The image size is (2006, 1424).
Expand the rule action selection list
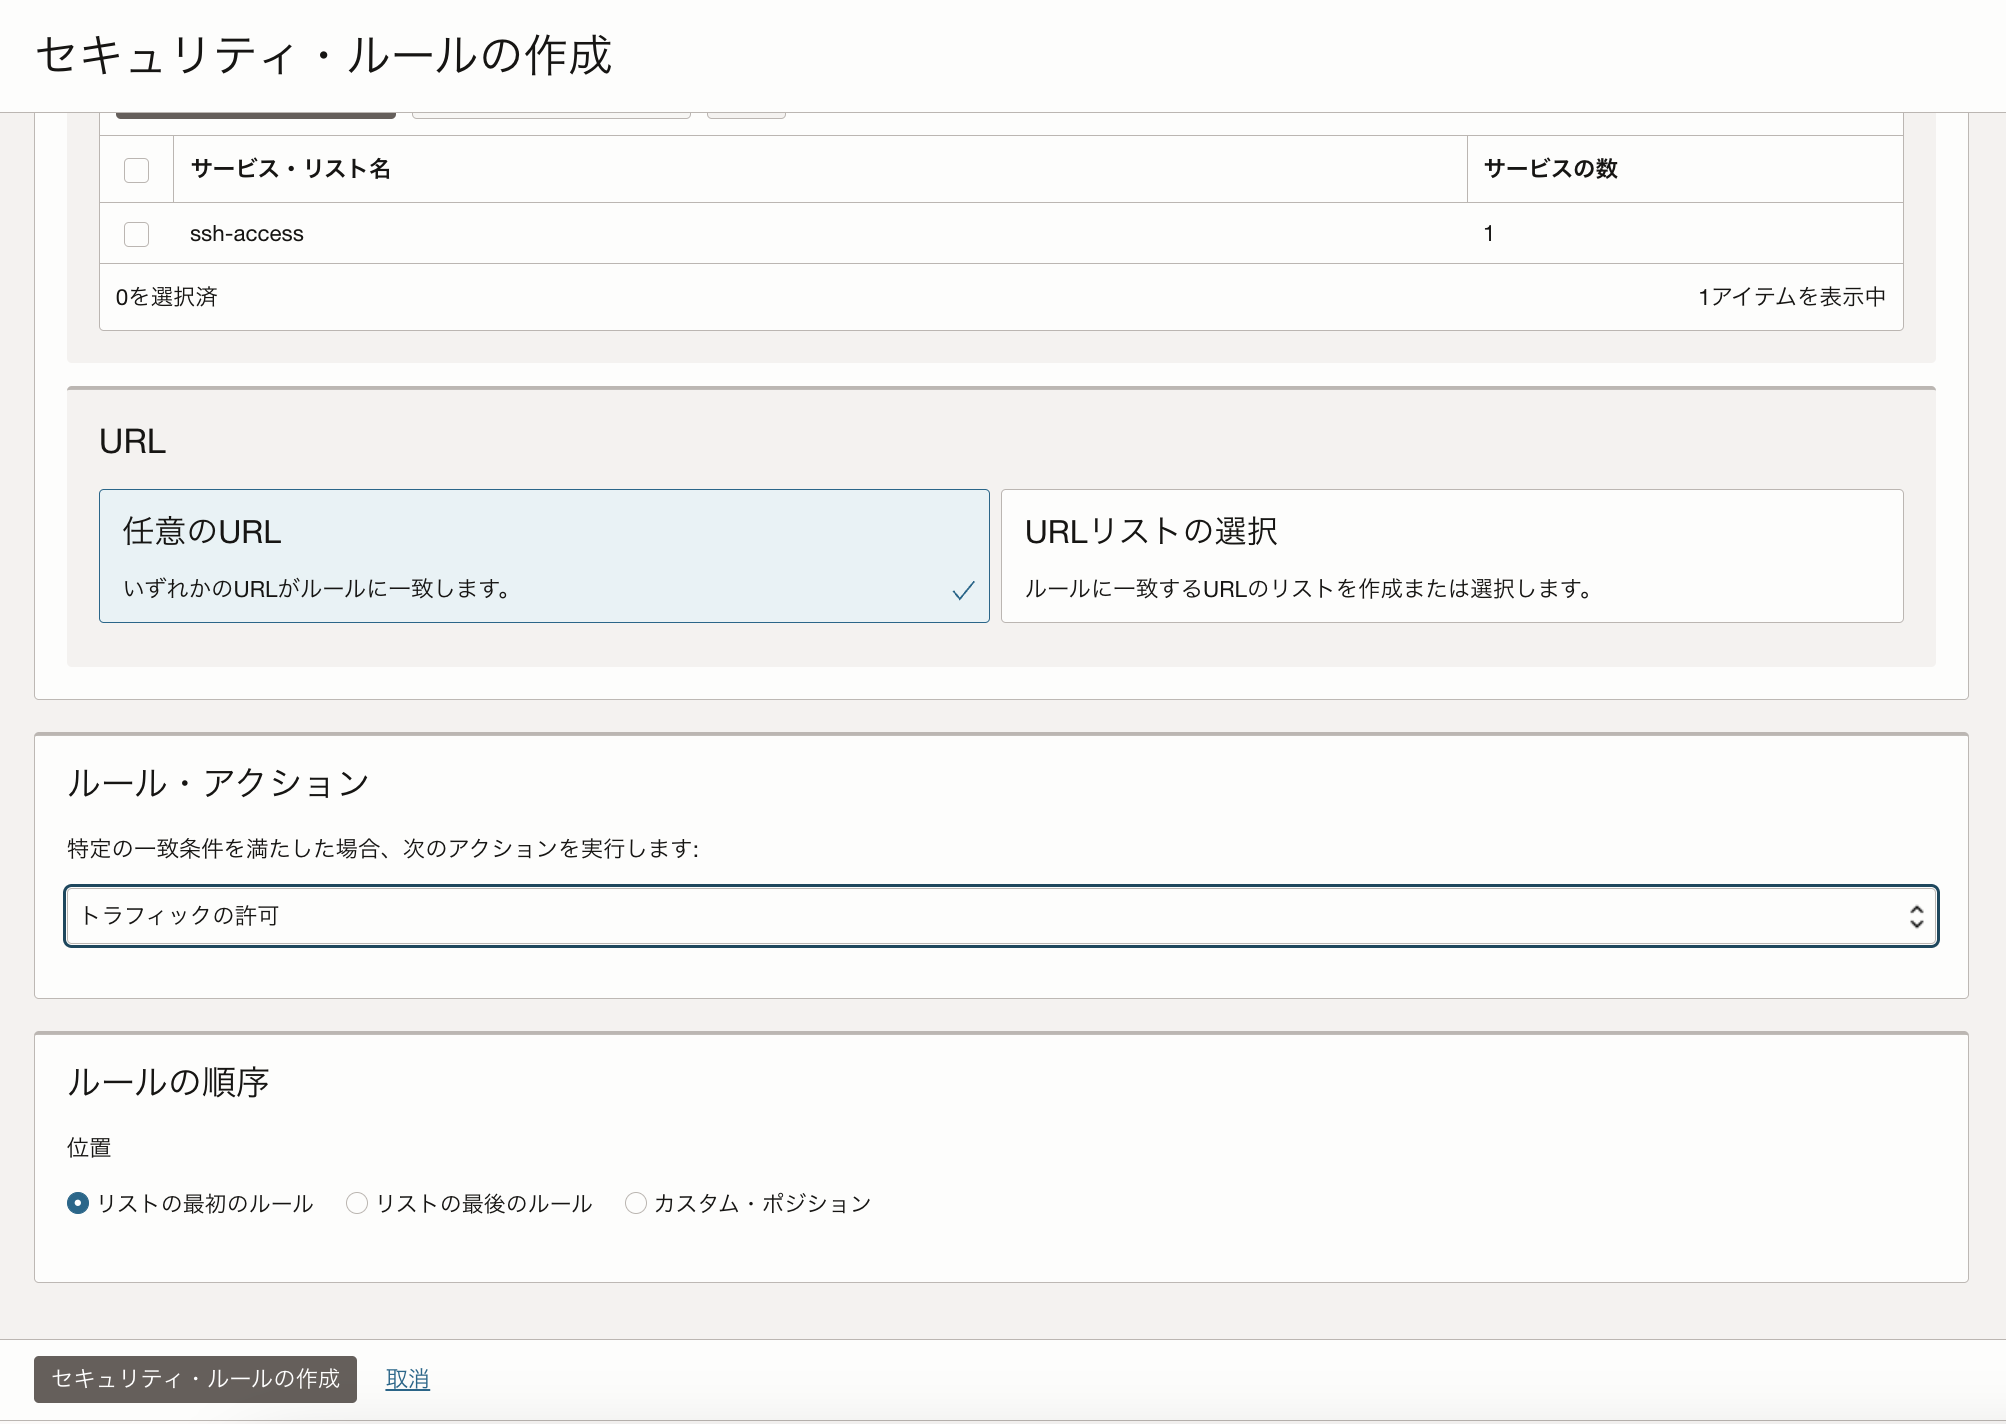pyautogui.click(x=998, y=915)
